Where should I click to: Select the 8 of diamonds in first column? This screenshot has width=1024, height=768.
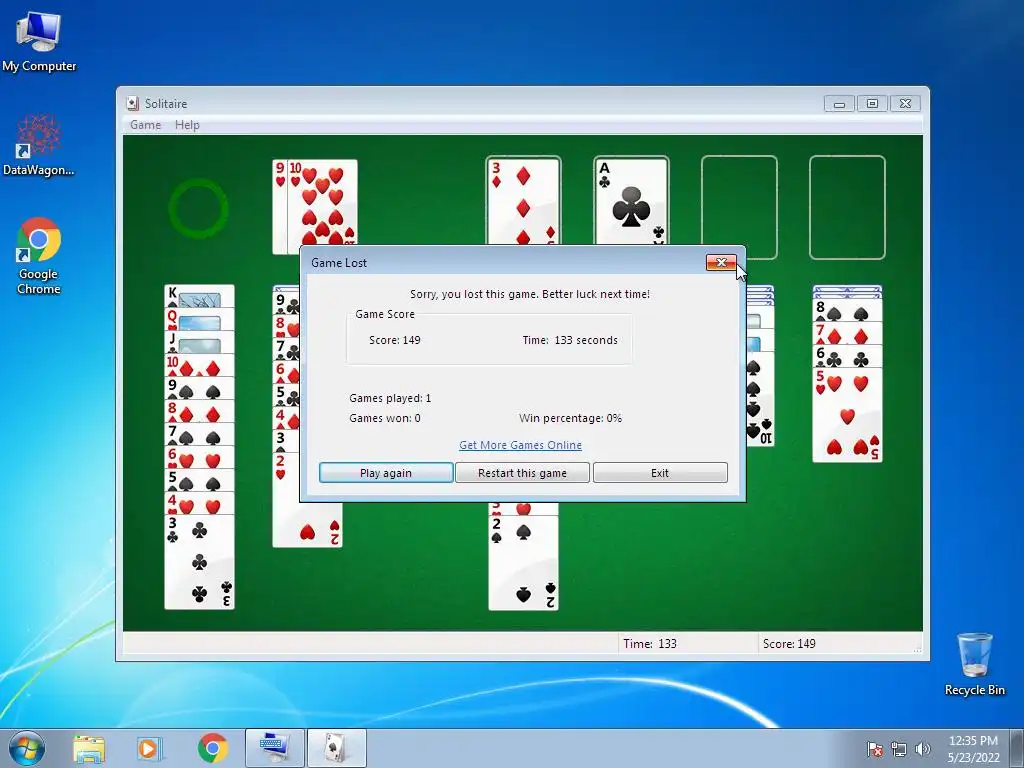pos(199,411)
